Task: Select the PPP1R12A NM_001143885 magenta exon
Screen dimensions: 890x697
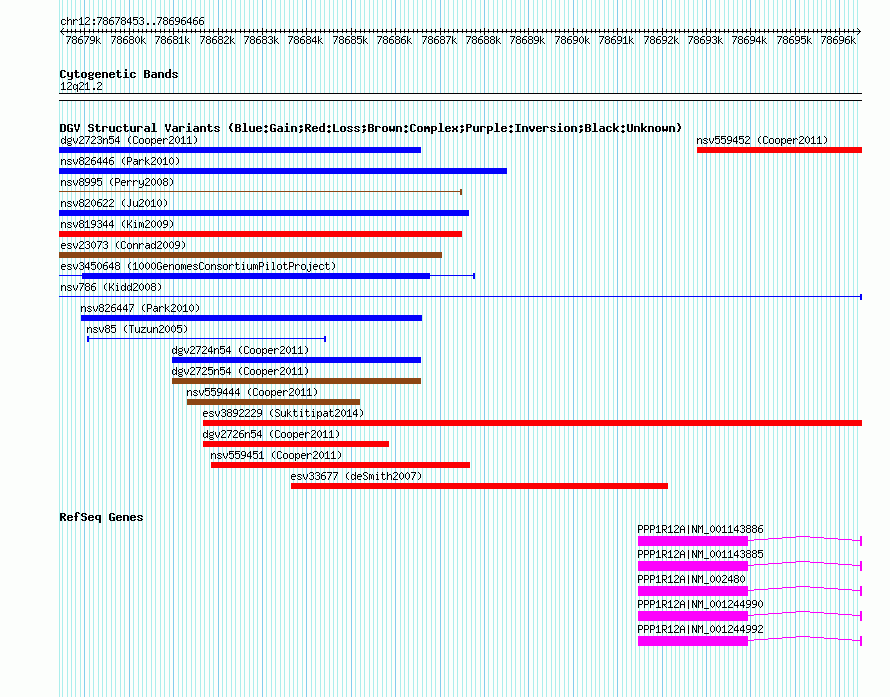Action: coord(693,566)
